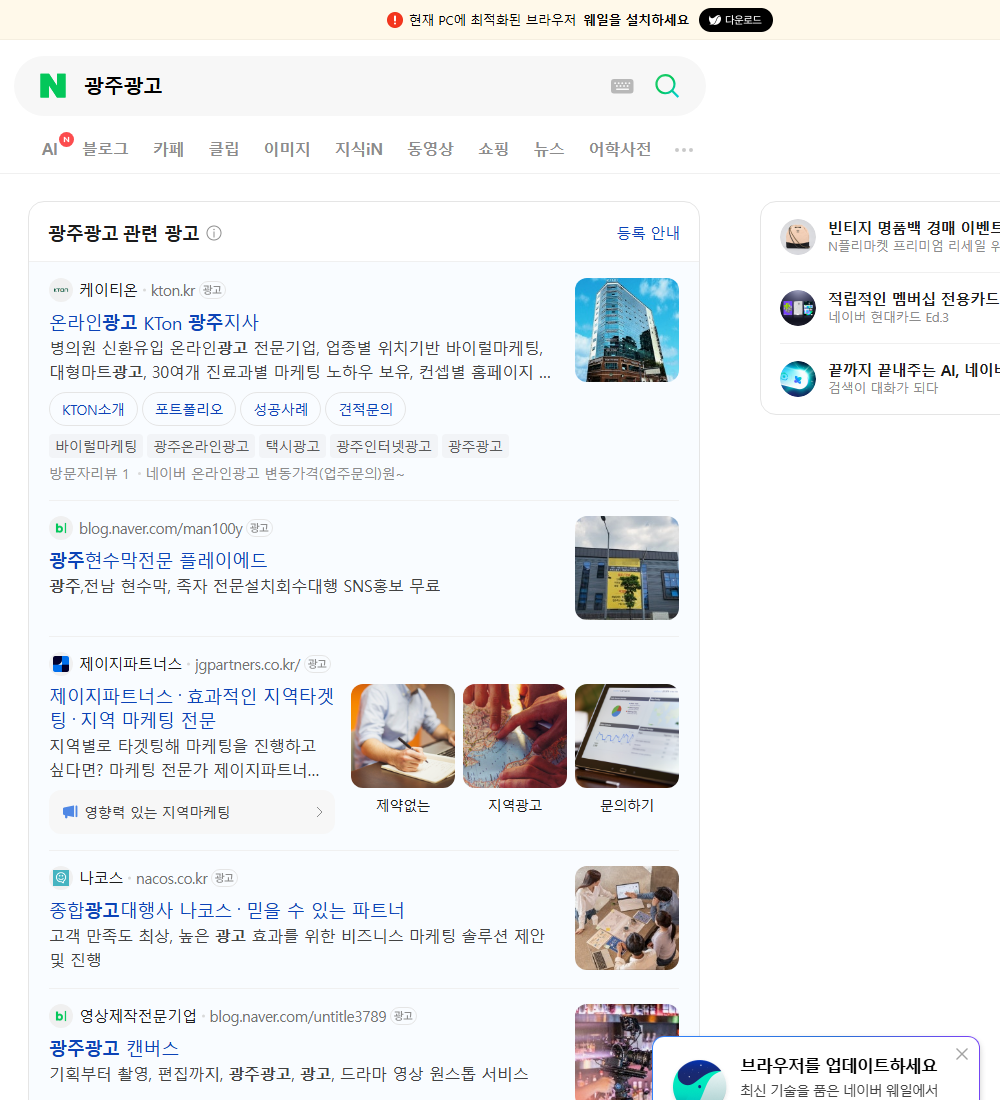
Task: Select the 광주광고 keyword tag
Action: pyautogui.click(x=475, y=446)
